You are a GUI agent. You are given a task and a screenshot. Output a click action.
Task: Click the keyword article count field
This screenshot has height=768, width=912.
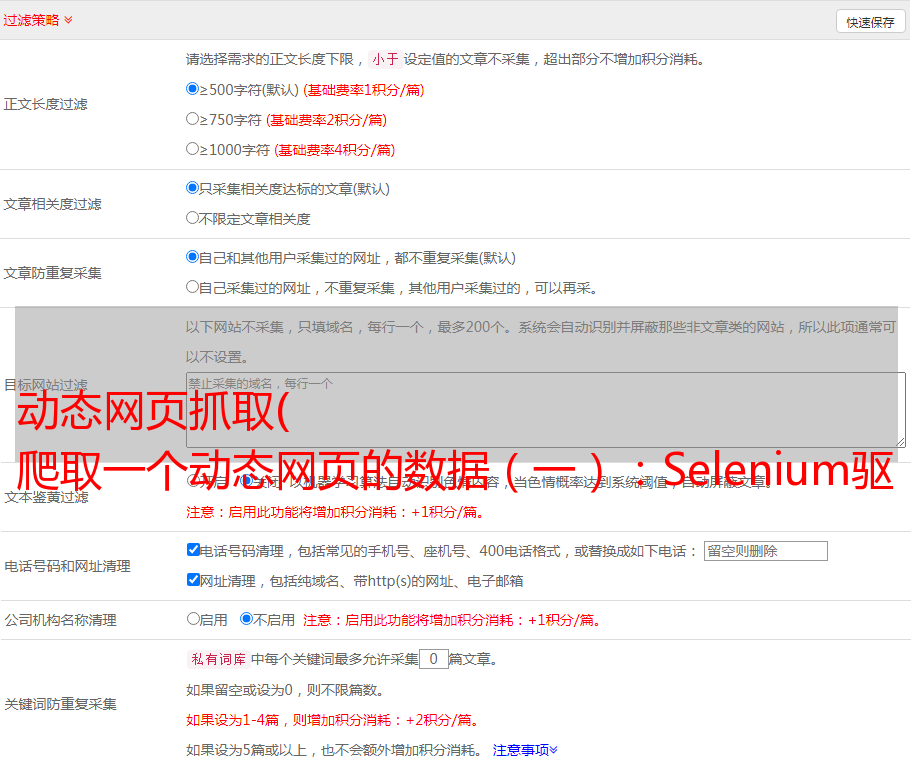433,659
